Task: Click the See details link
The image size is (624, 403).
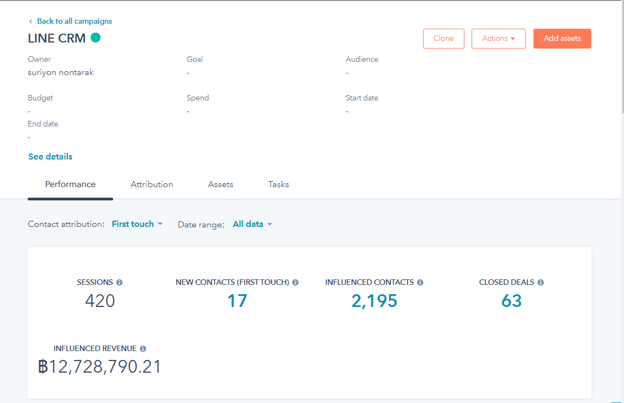Action: tap(50, 157)
